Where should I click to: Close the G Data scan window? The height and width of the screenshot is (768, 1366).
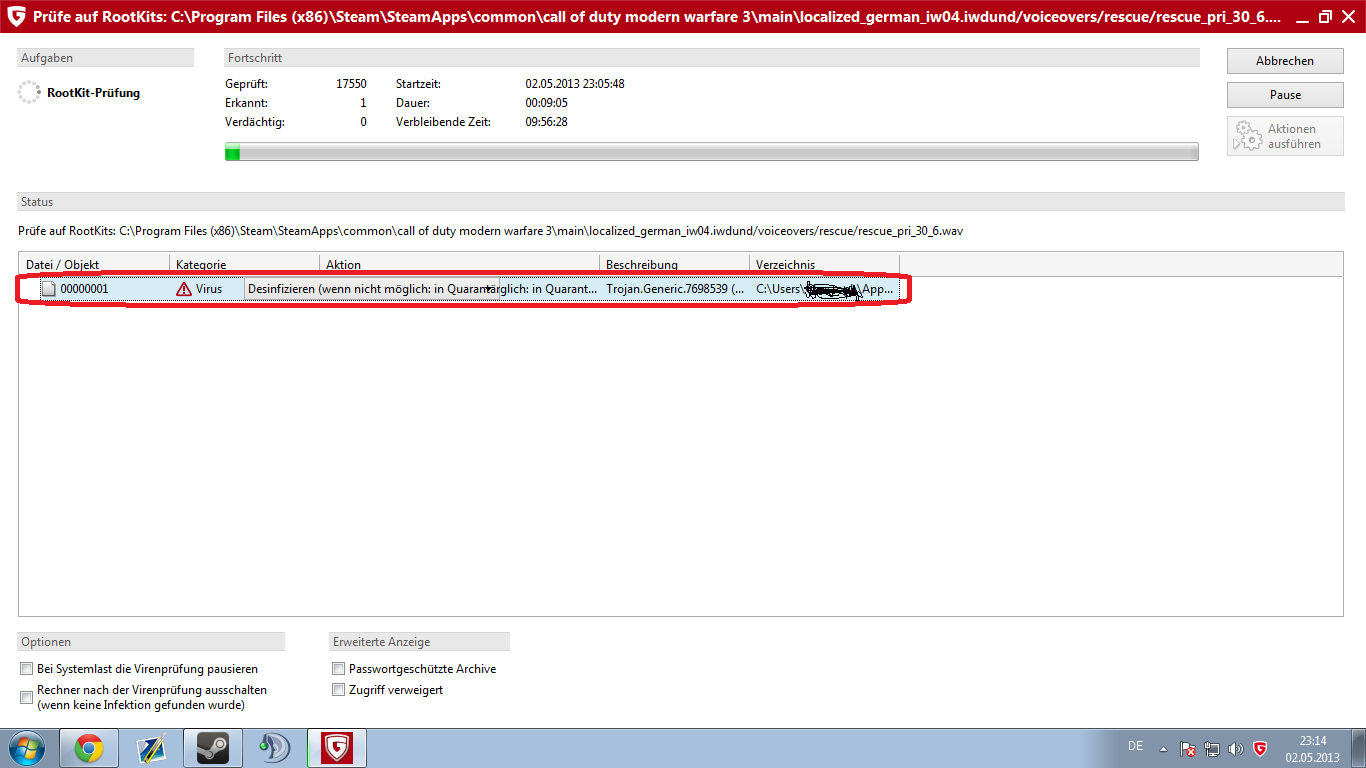(x=1350, y=16)
